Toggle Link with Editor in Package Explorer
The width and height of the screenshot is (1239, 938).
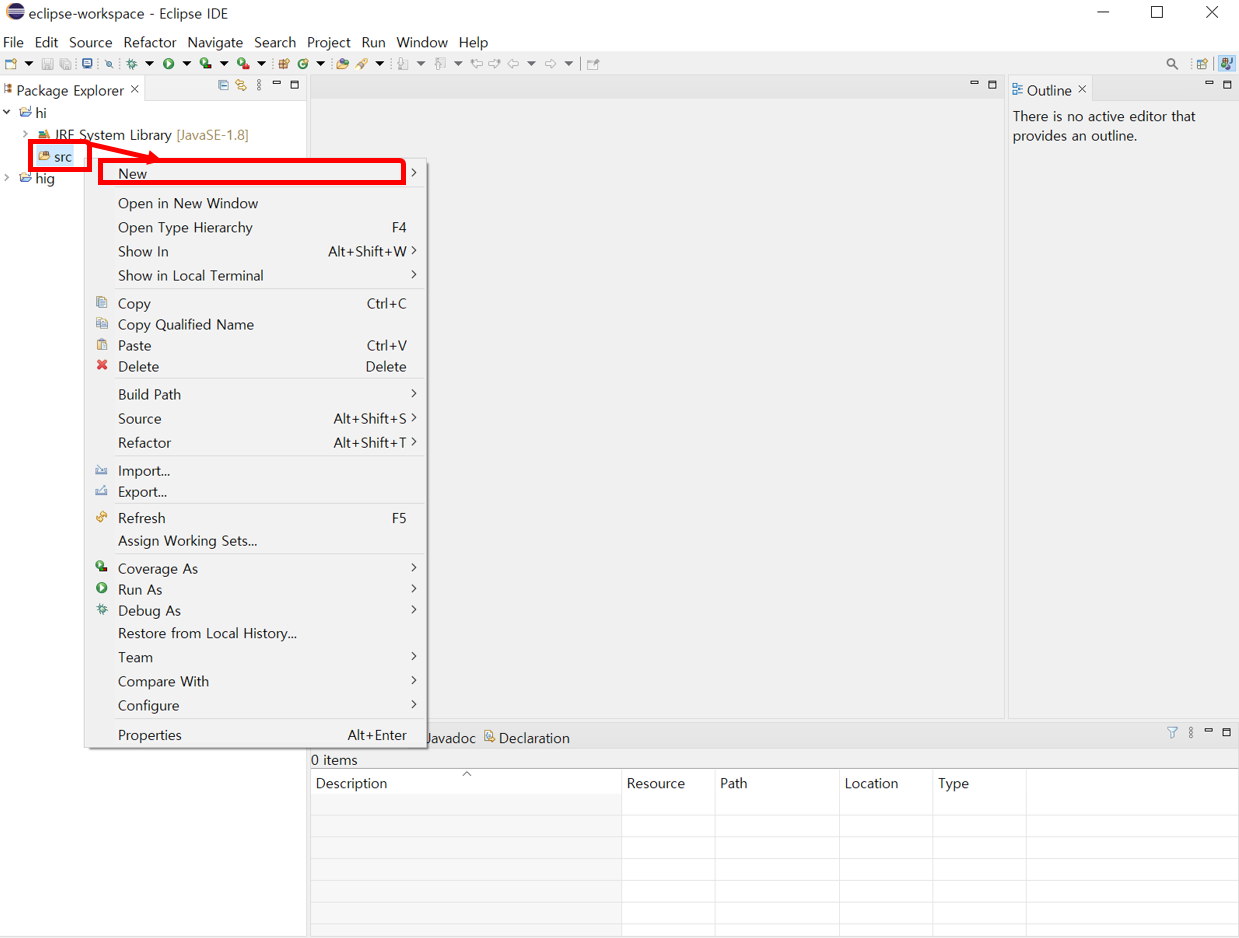coord(241,86)
